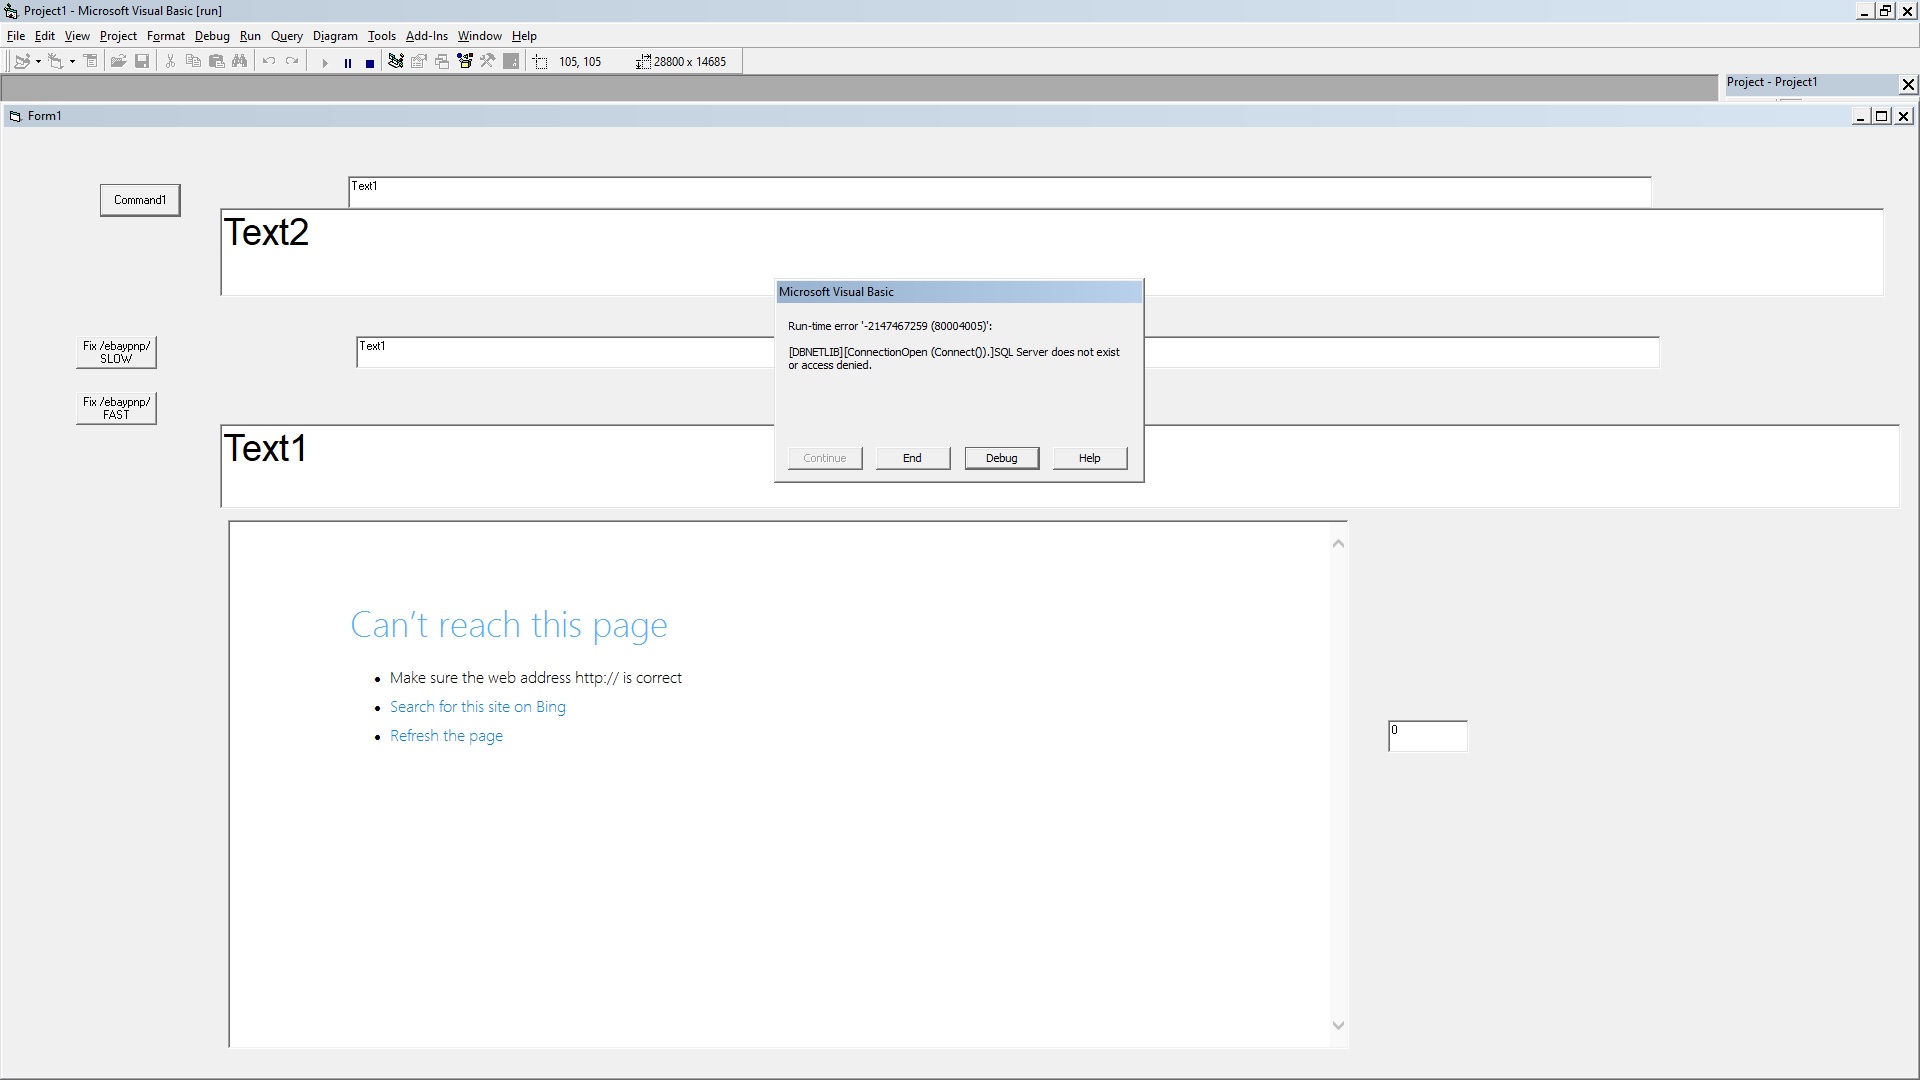Open the Properties Window toolbar icon
The width and height of the screenshot is (1920, 1080).
tap(419, 61)
